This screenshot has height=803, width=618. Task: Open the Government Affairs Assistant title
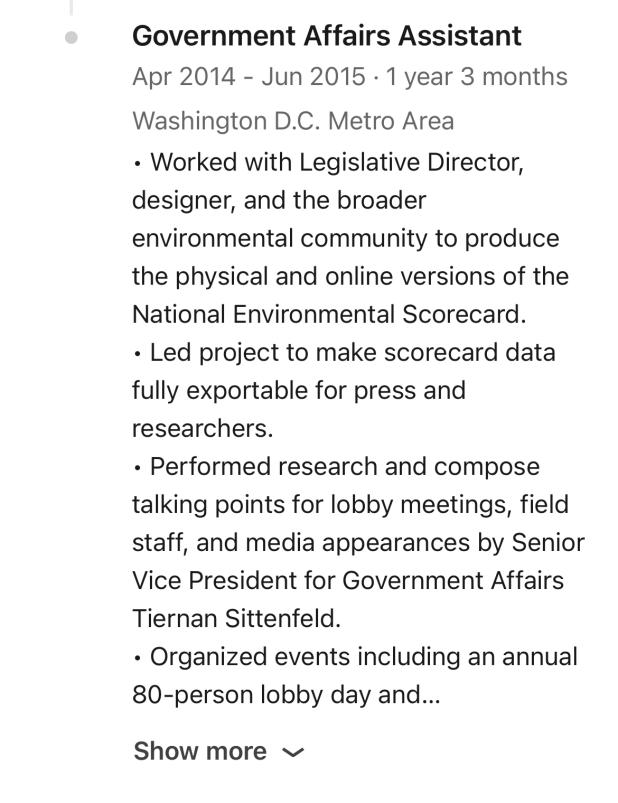[x=327, y=36]
